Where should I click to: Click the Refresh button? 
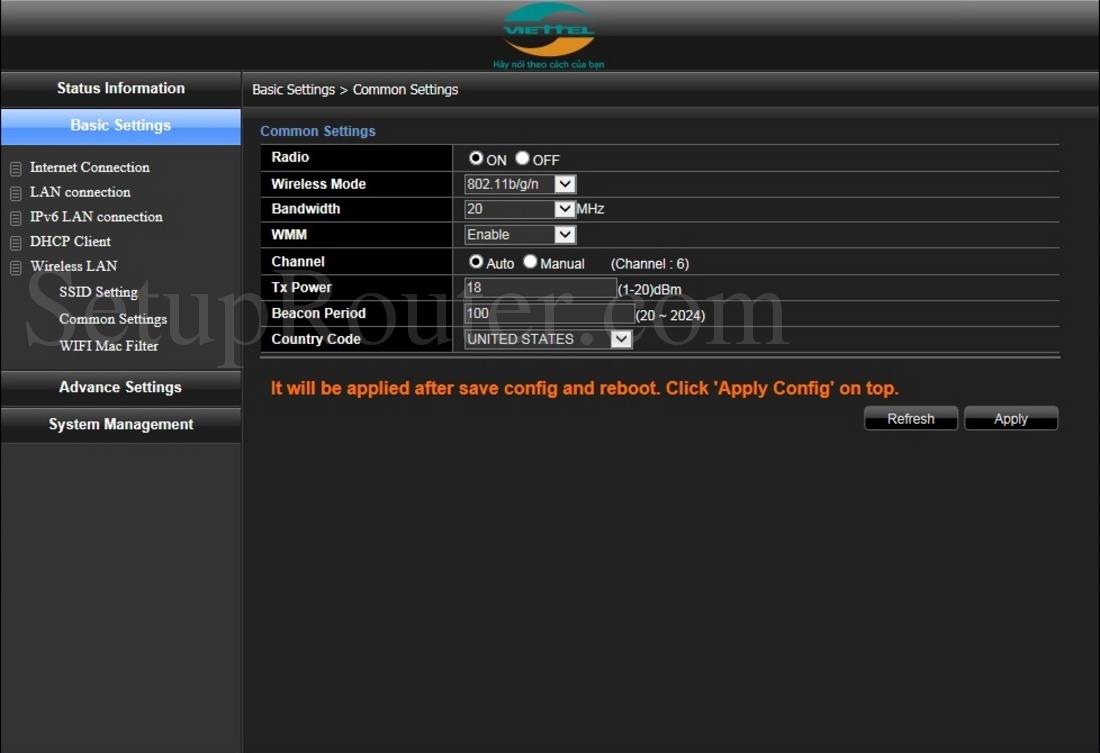click(910, 418)
